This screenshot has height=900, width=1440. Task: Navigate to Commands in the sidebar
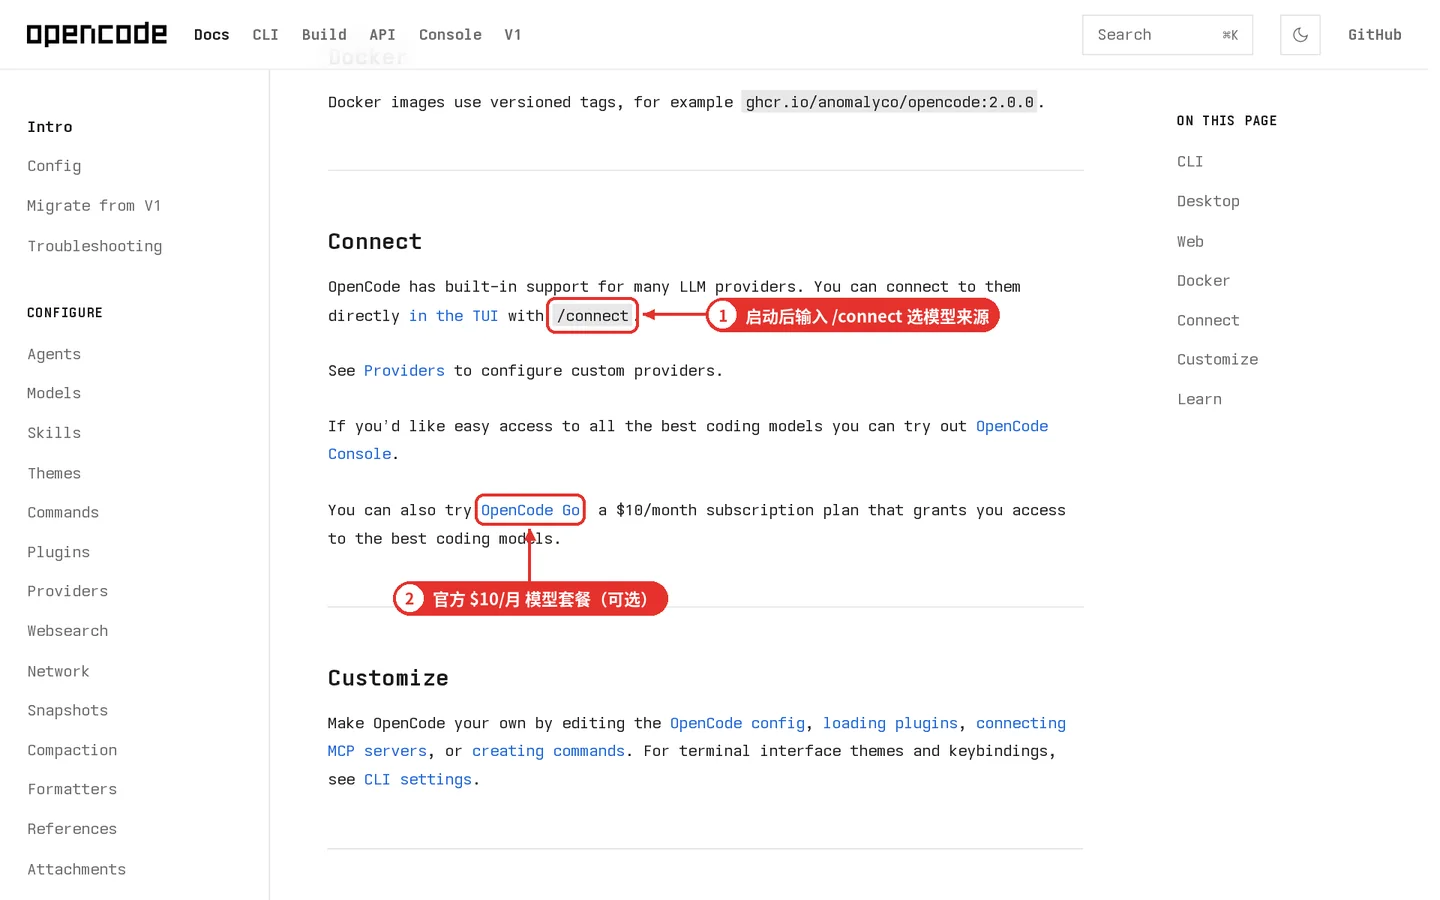(63, 512)
